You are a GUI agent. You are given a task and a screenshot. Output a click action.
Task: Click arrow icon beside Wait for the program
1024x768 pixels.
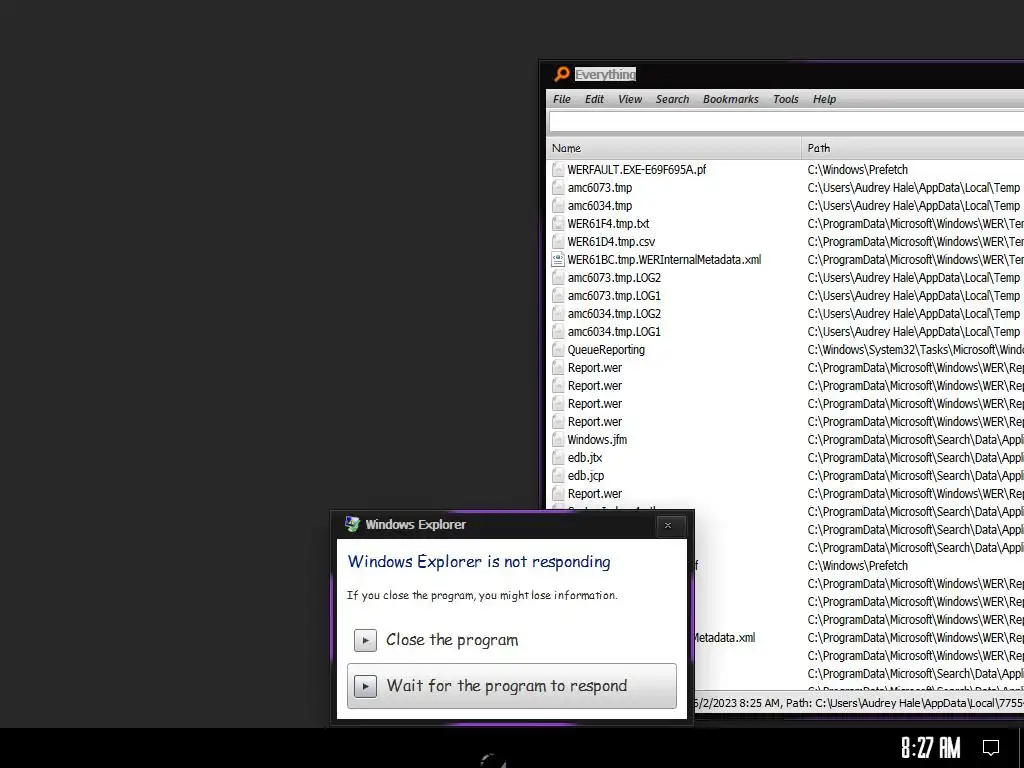365,686
